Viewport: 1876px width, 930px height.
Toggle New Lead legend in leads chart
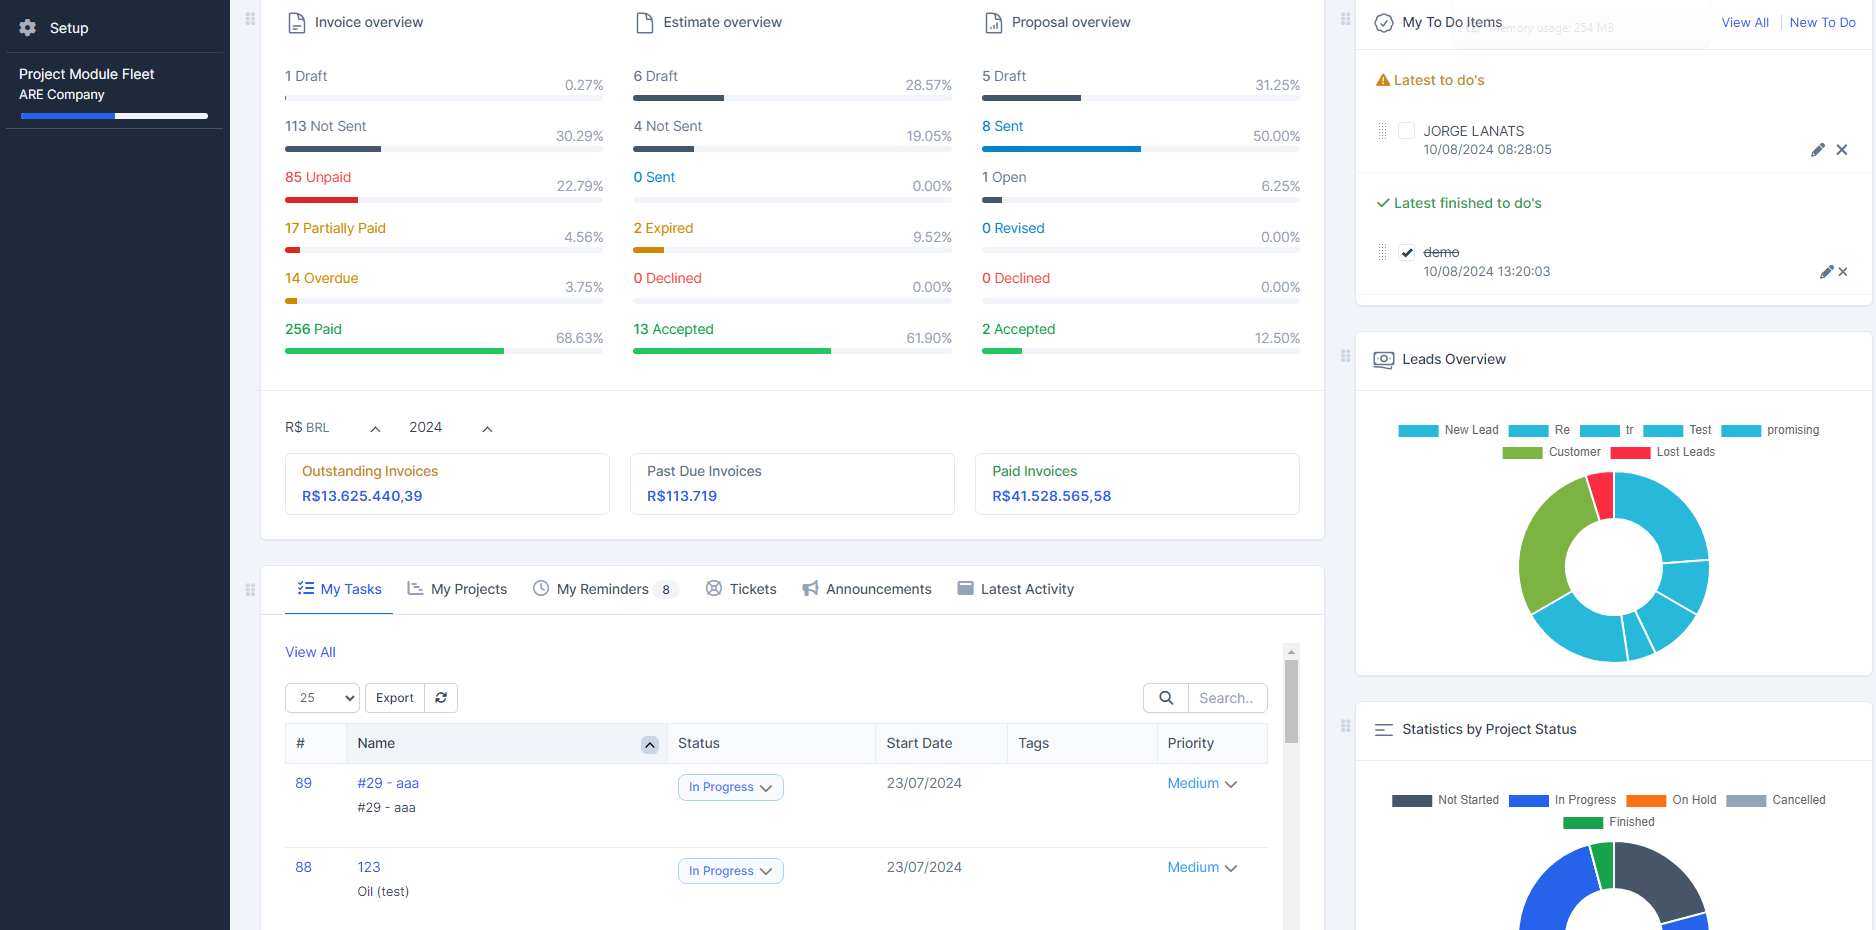pyautogui.click(x=1448, y=431)
